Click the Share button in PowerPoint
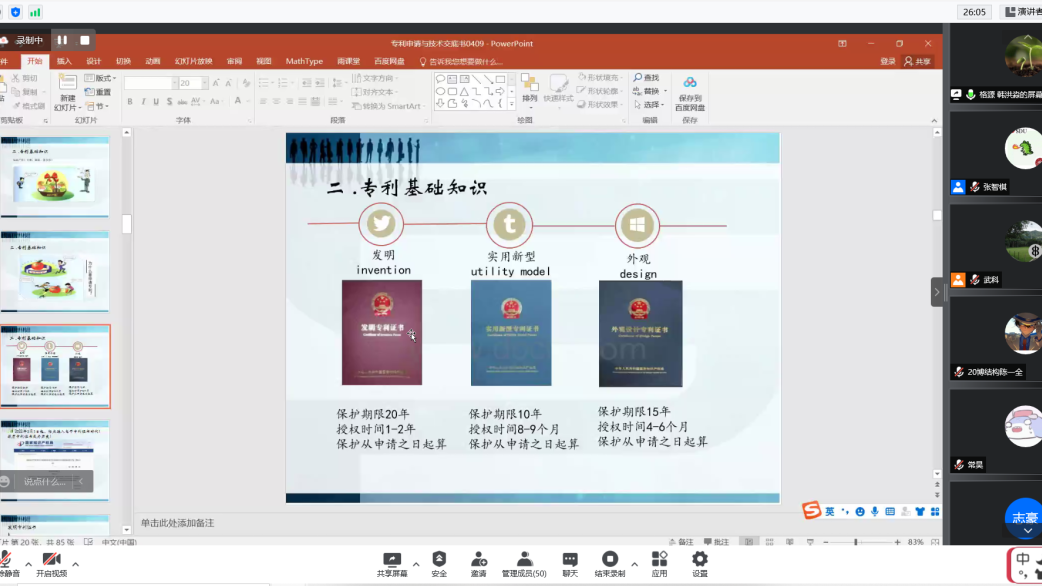Screen dimensions: 1042x586 [917, 61]
